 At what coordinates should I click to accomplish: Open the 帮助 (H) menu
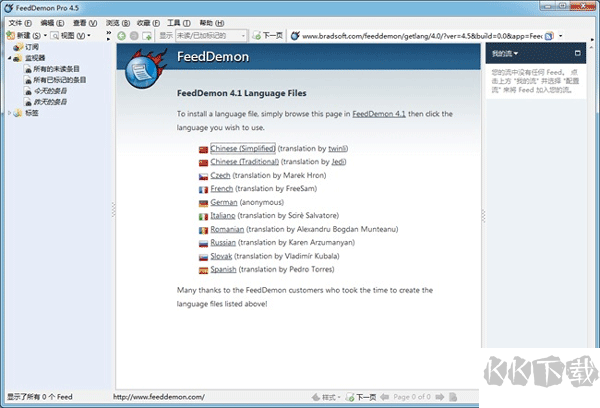click(212, 23)
